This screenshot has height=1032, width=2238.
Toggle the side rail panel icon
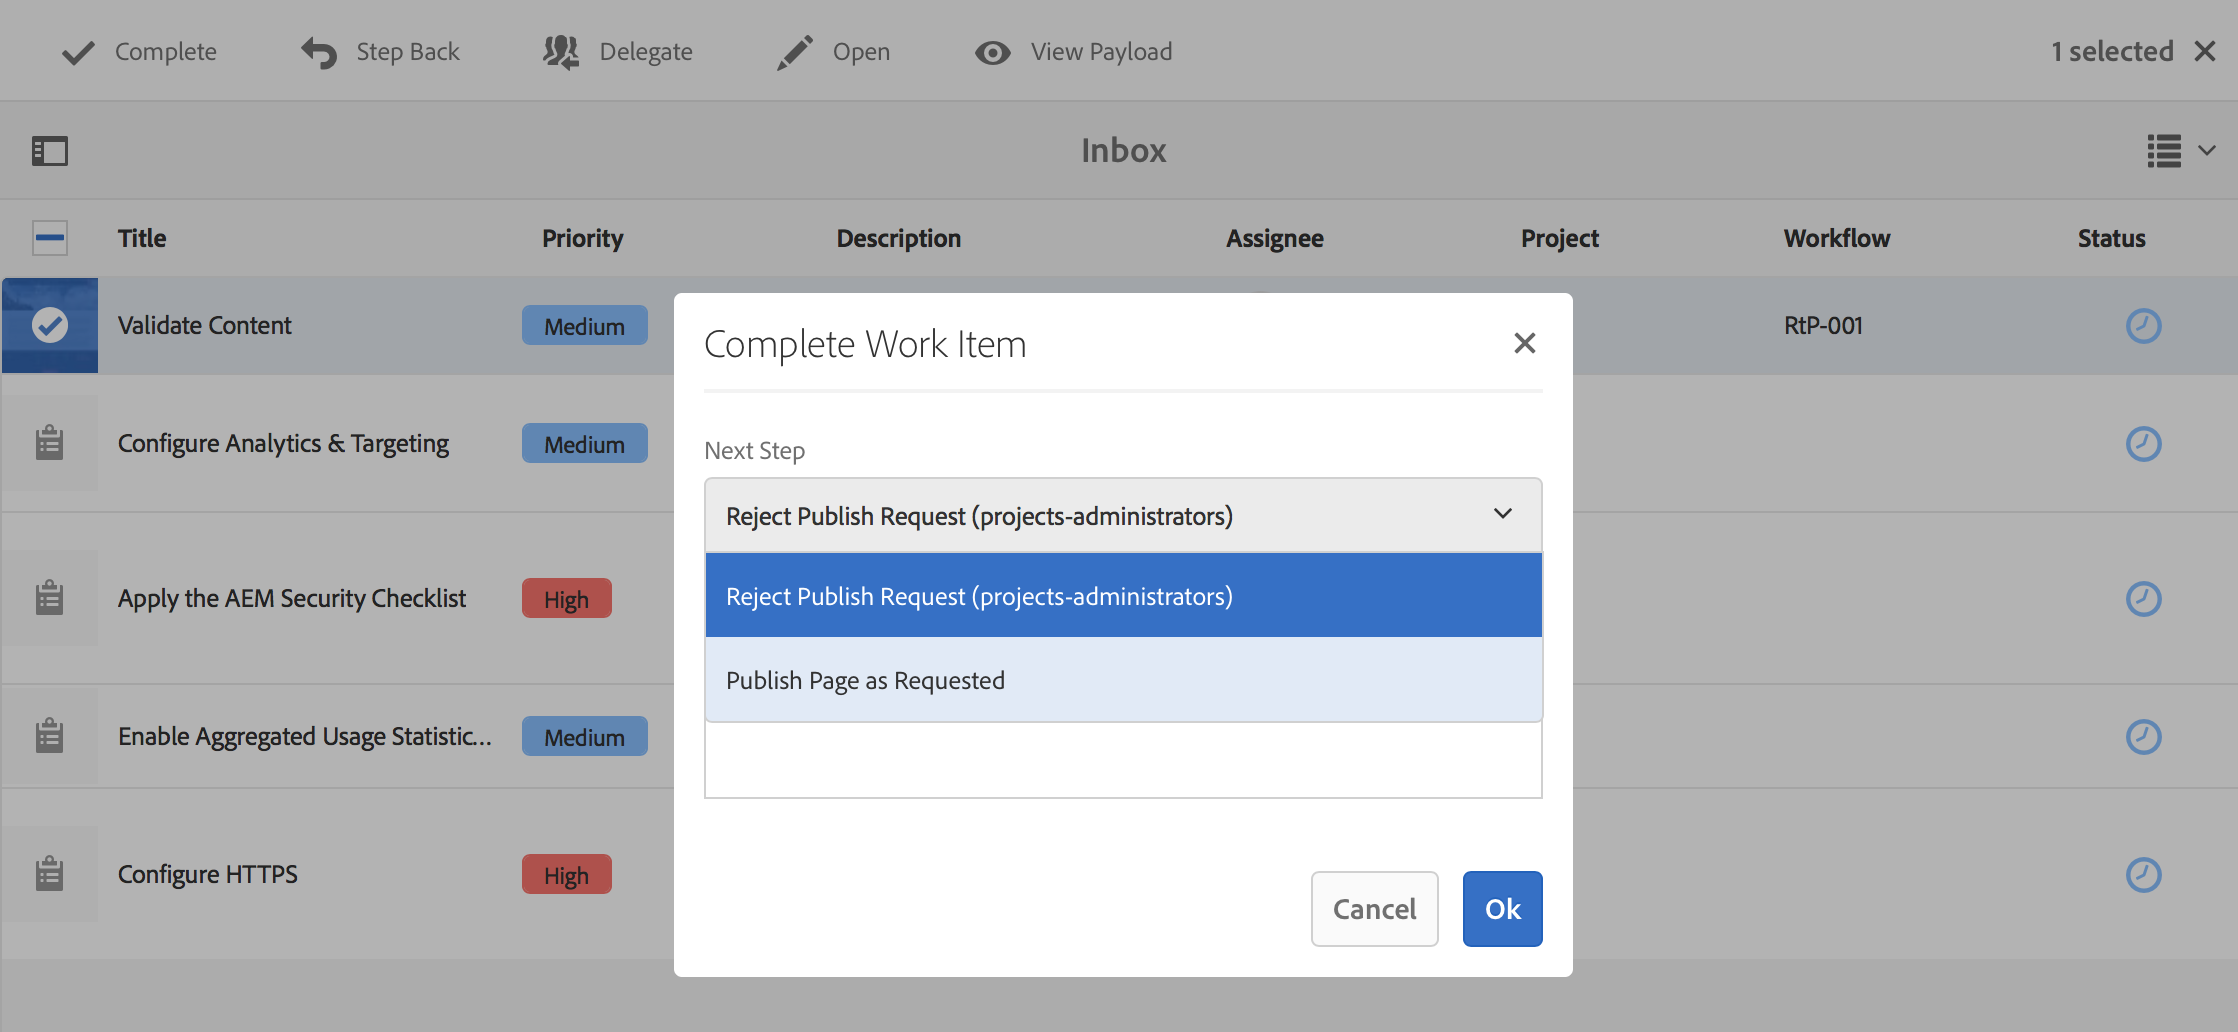point(50,151)
